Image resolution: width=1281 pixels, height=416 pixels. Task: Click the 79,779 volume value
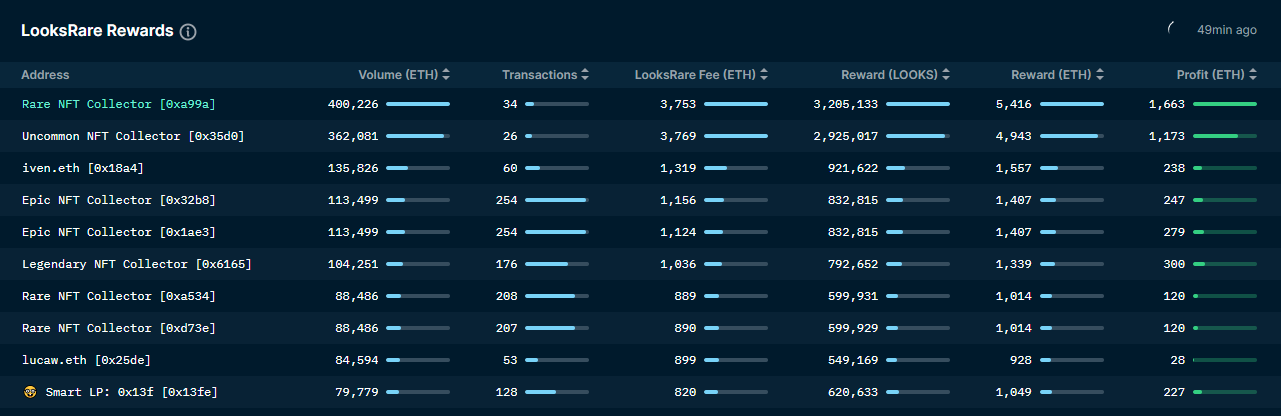point(357,392)
